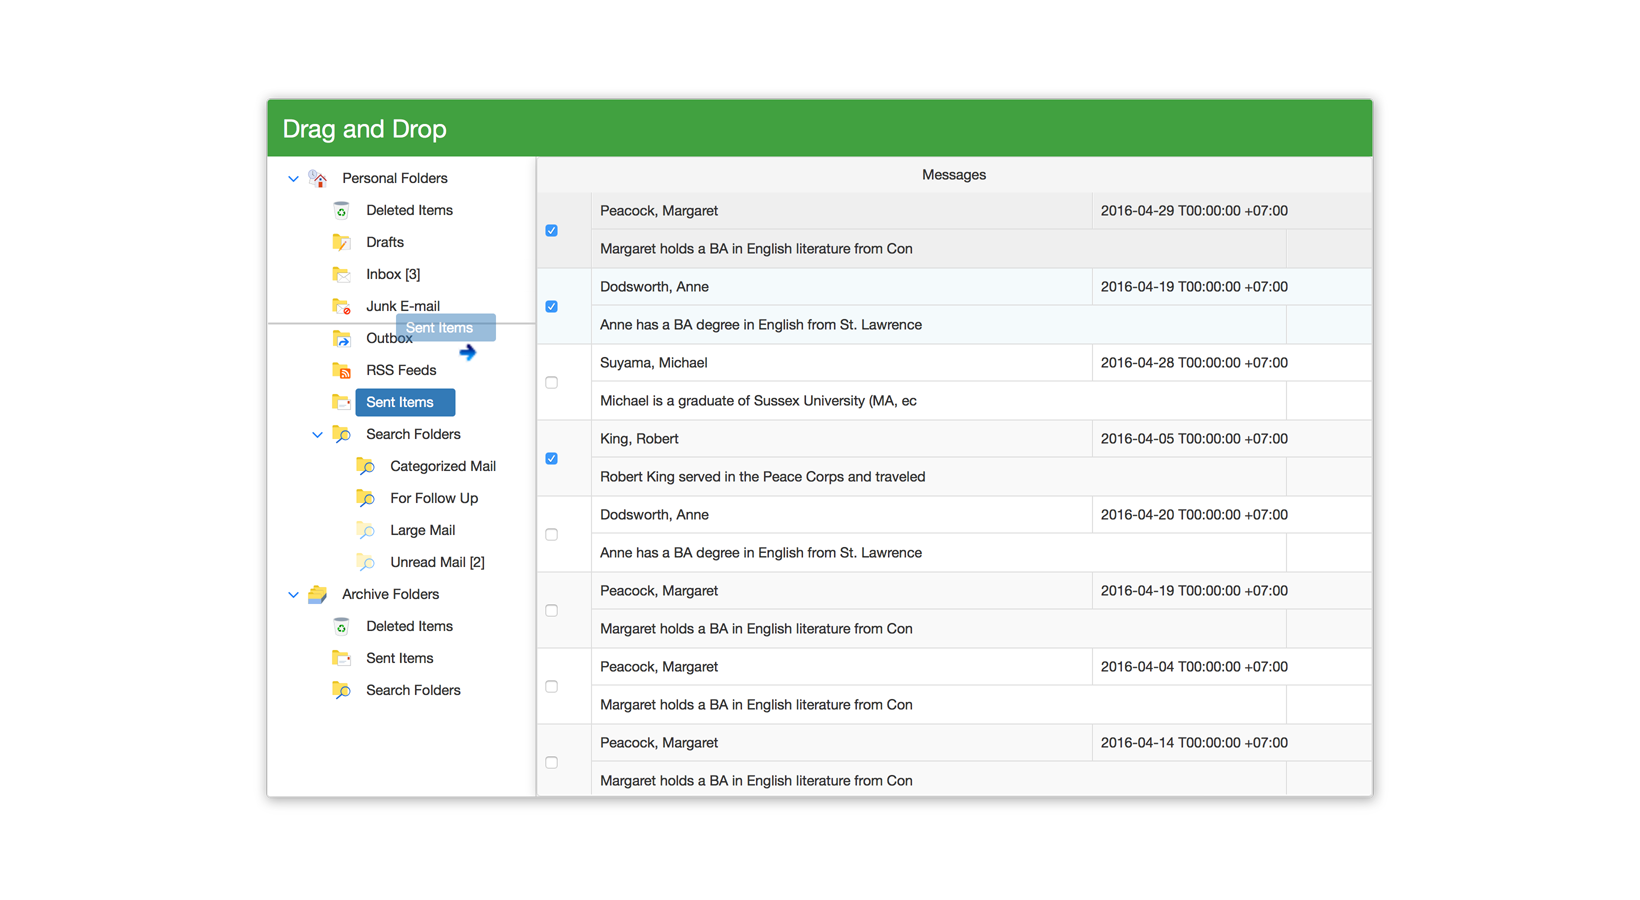
Task: Check the Suyama, Michael message checkbox
Action: (x=551, y=382)
